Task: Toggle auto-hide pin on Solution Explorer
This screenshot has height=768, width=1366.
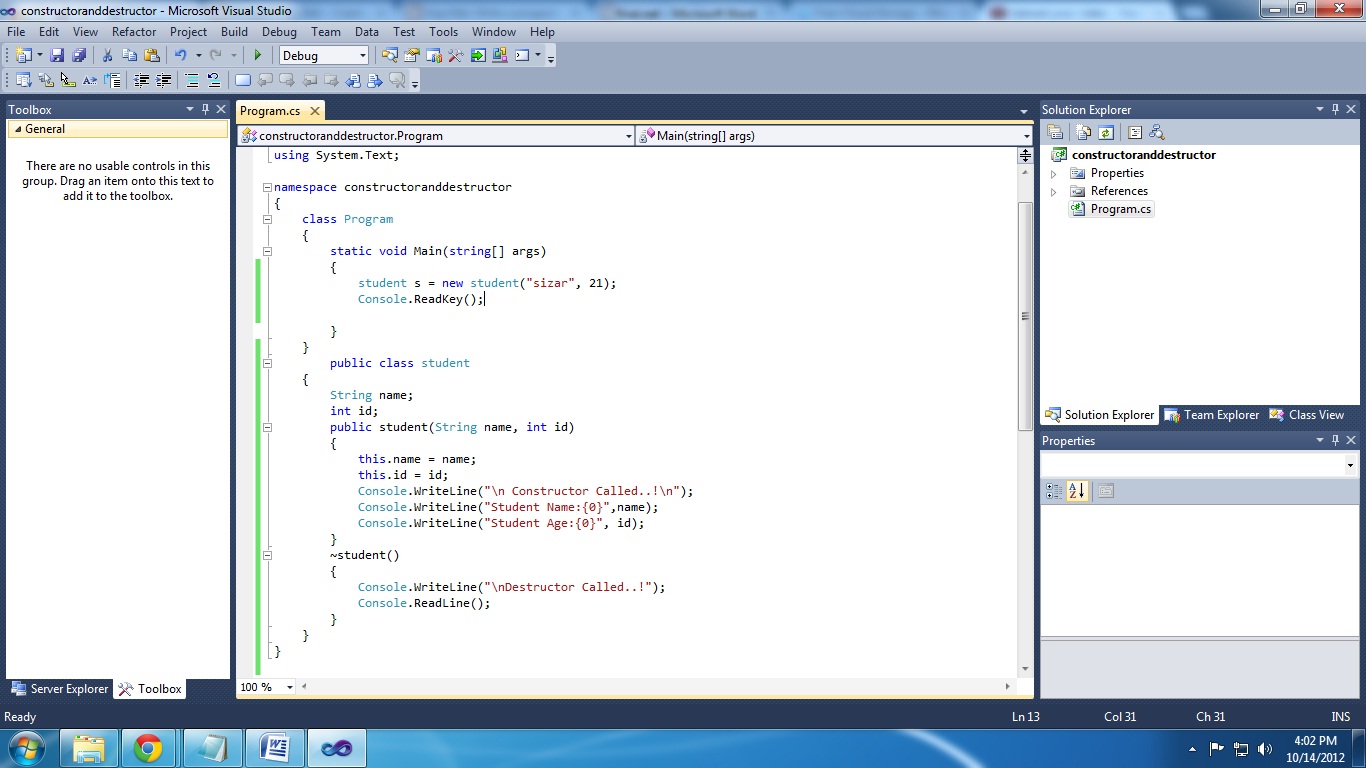Action: pos(1335,109)
